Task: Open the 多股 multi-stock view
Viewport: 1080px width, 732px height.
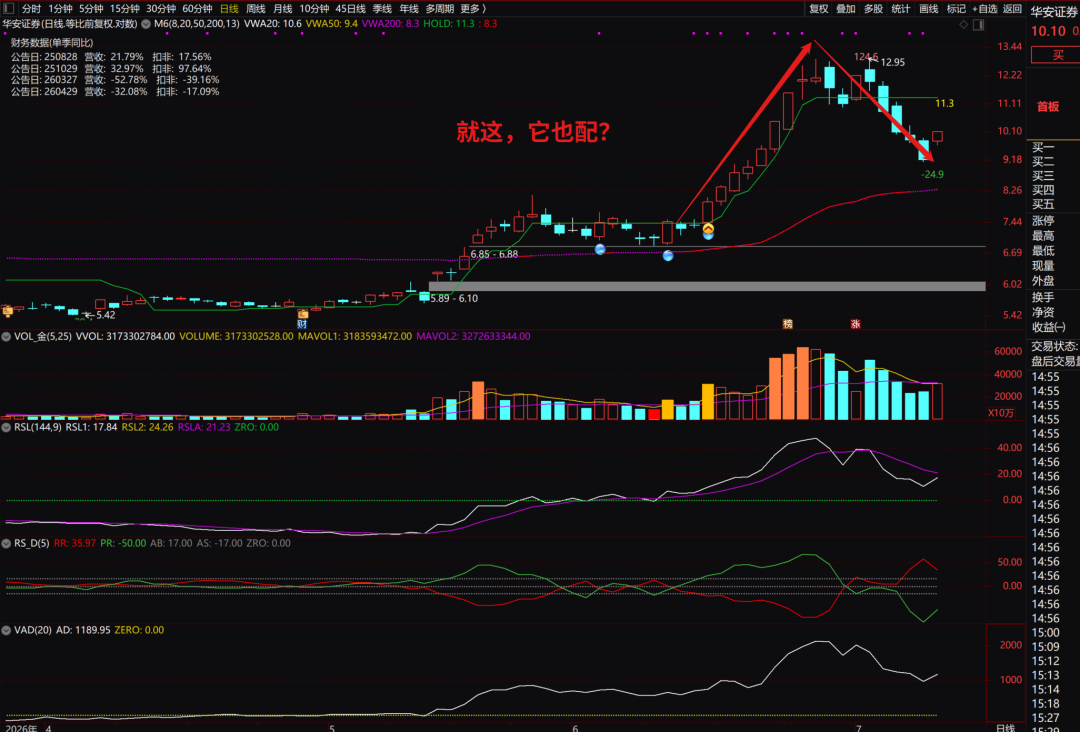Action: coord(873,9)
